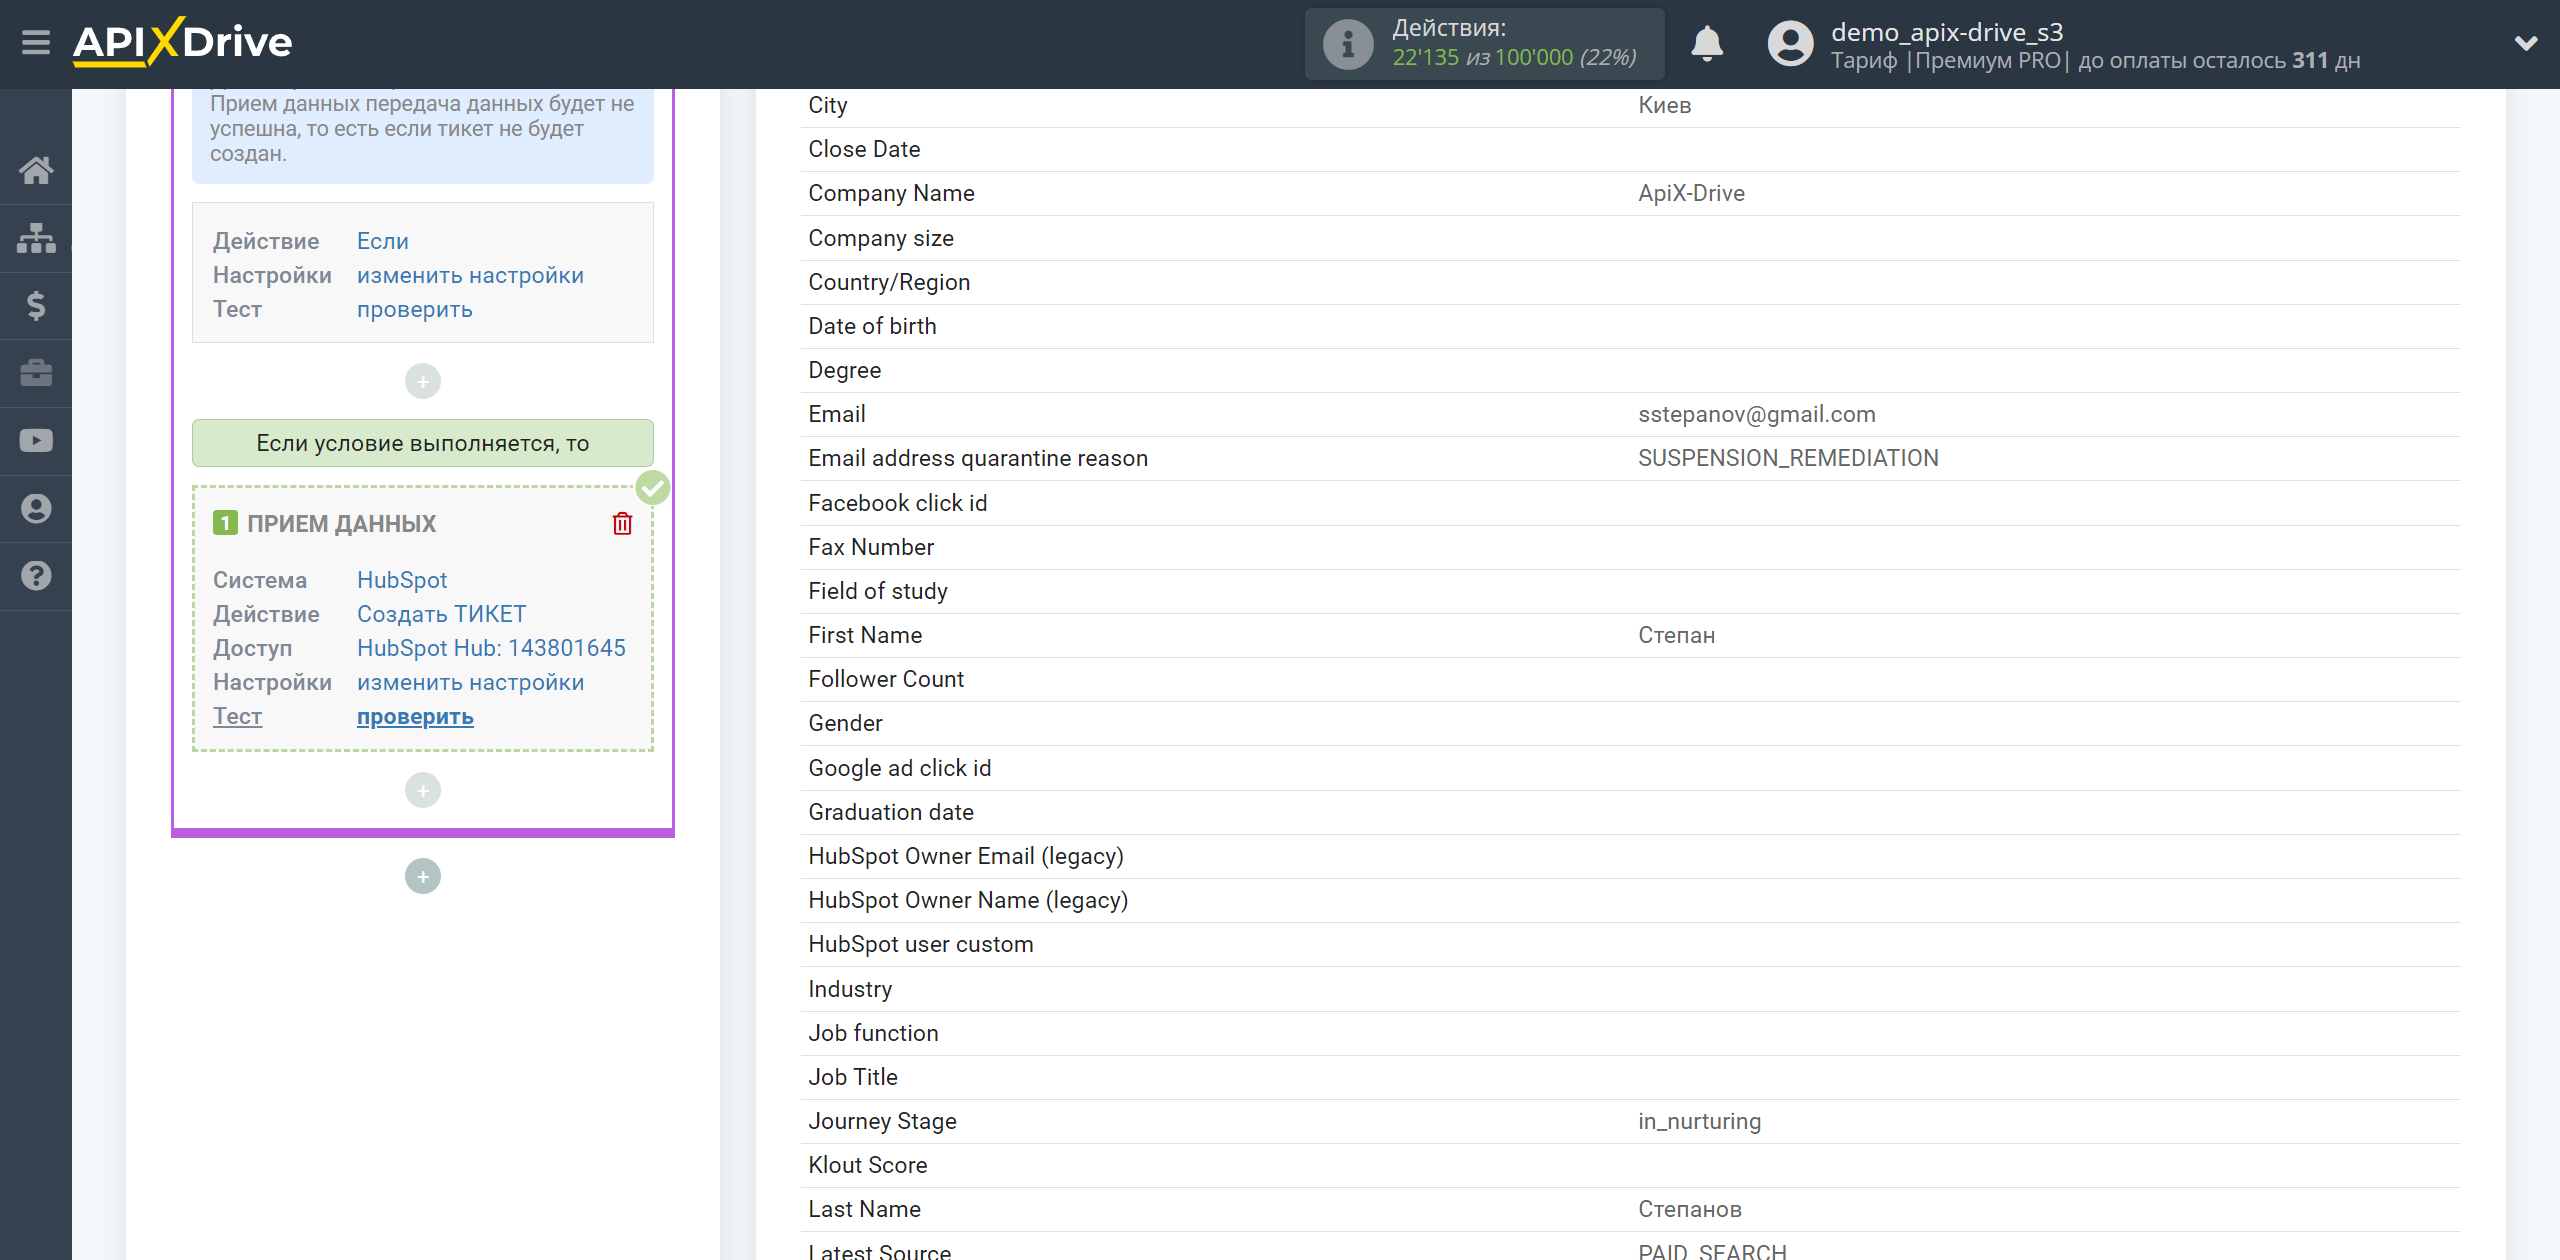Click the Facebook click id label
Screen dimensions: 2560x1260
click(x=897, y=503)
